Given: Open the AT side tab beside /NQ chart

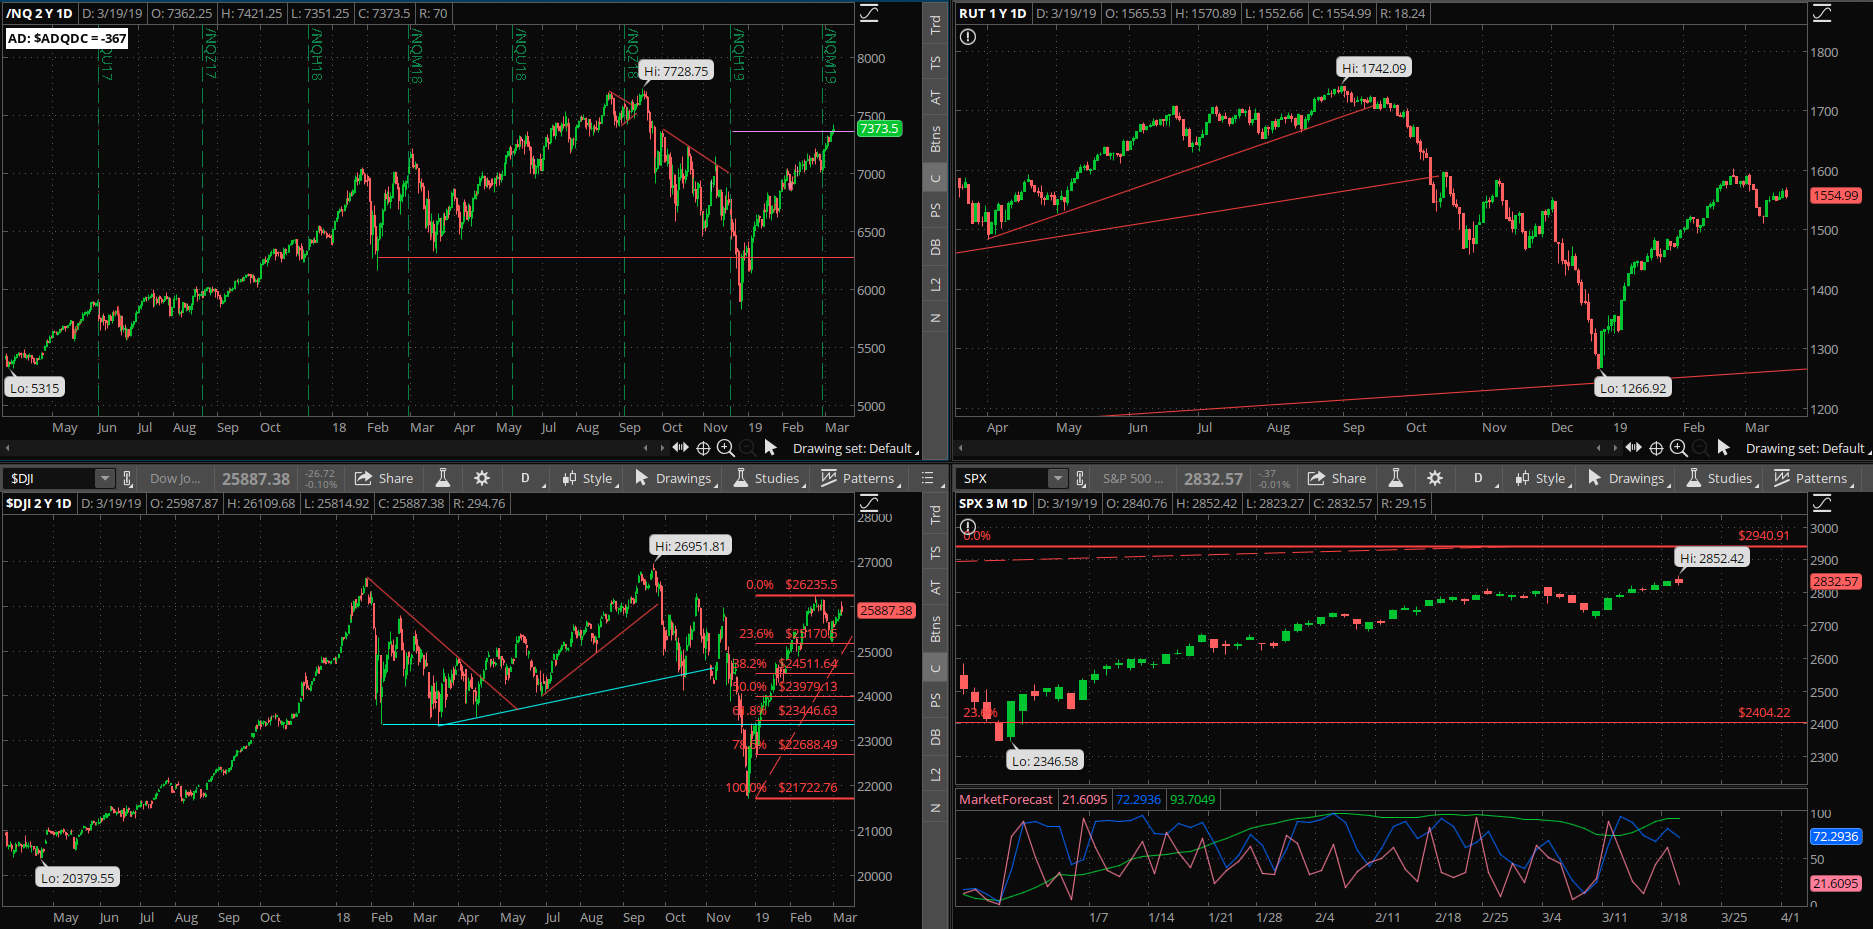Looking at the screenshot, I should click(935, 97).
